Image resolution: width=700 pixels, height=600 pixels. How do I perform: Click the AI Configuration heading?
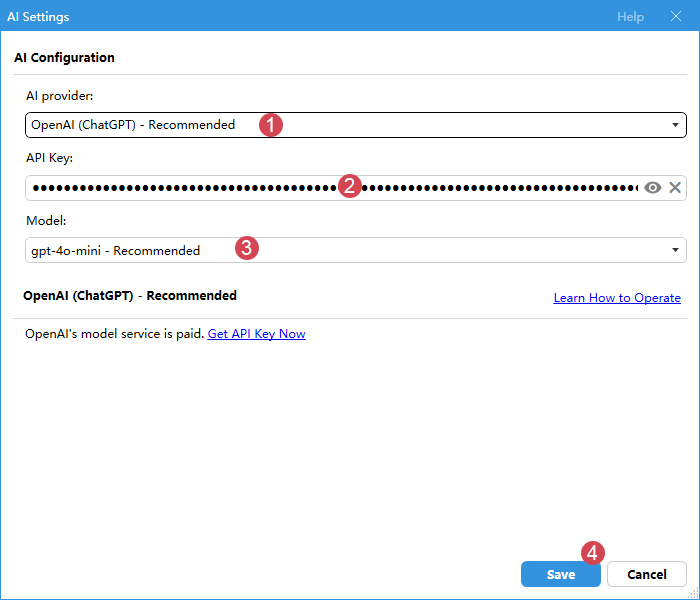click(64, 58)
